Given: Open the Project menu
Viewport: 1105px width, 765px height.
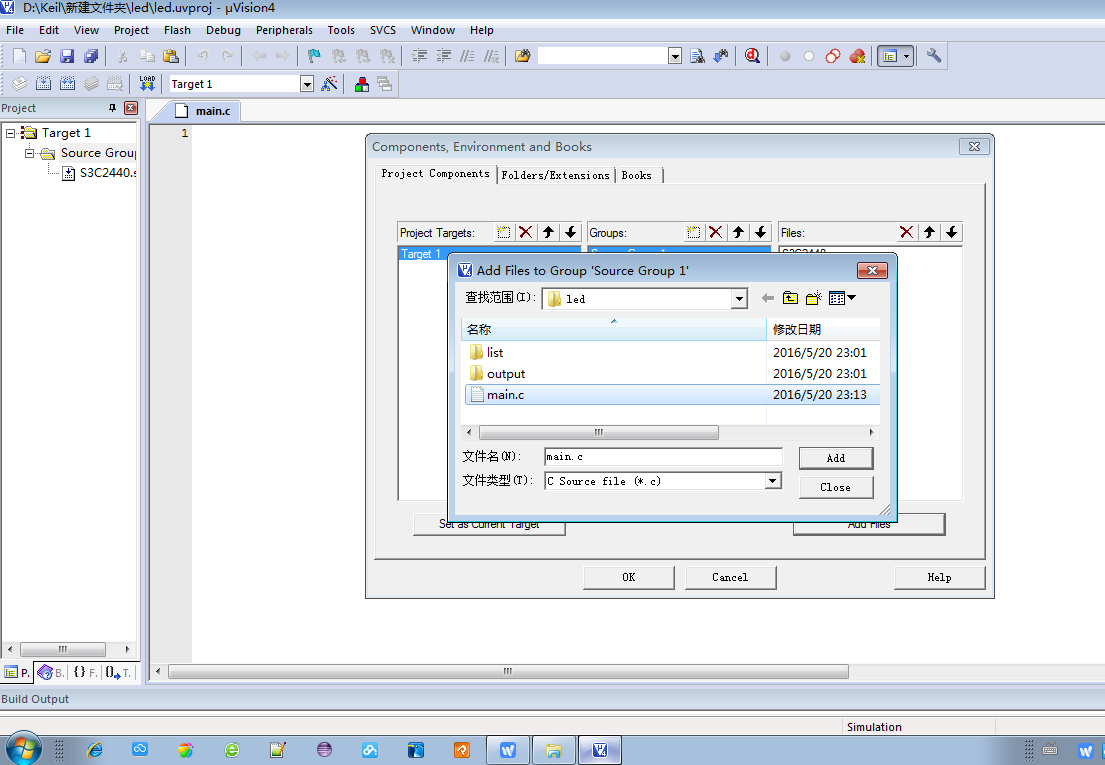Looking at the screenshot, I should pyautogui.click(x=131, y=30).
